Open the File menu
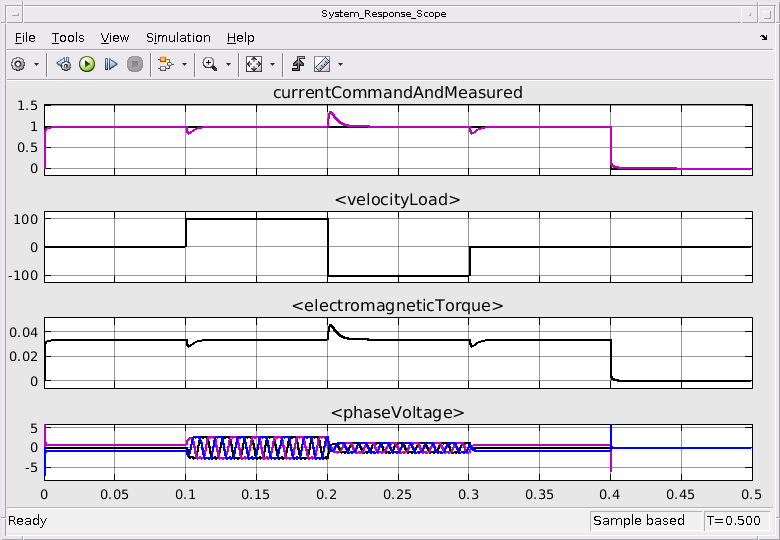Viewport: 780px width, 540px height. (x=25, y=38)
